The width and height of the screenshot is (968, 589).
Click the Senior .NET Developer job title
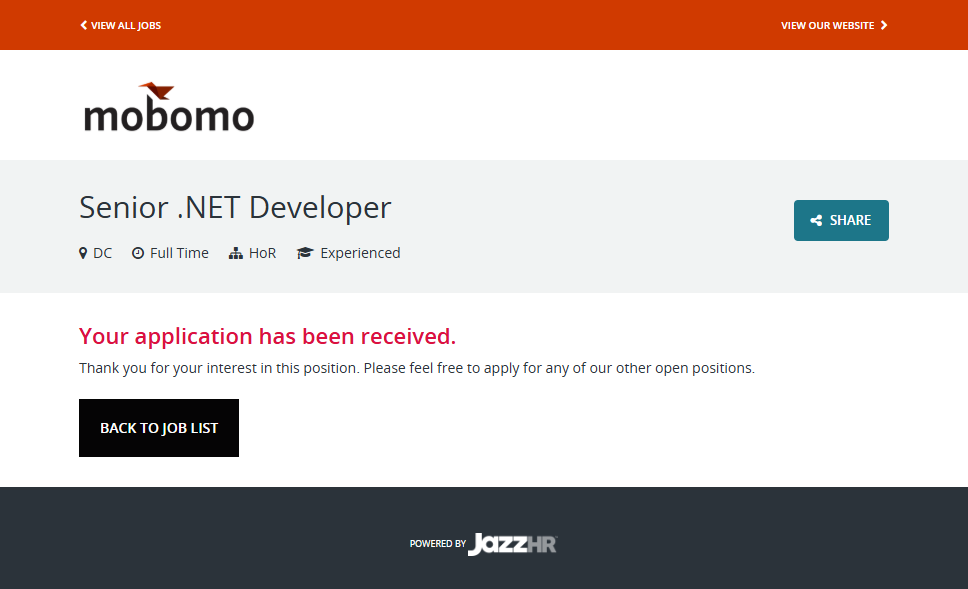tap(235, 207)
